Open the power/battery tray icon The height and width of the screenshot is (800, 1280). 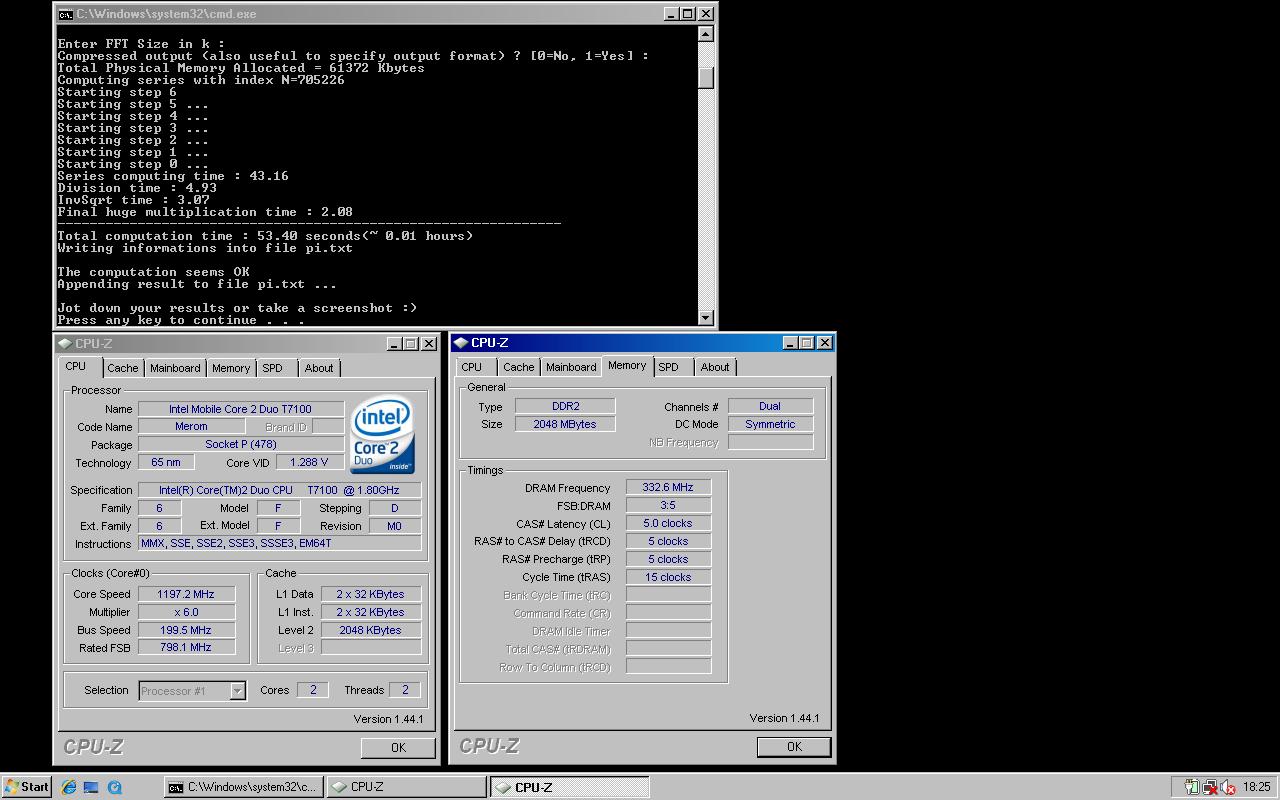[x=1191, y=787]
